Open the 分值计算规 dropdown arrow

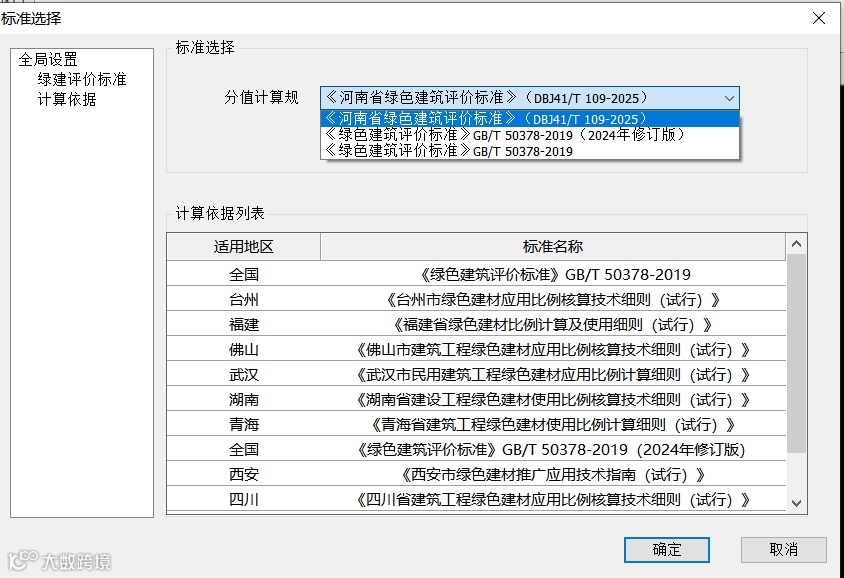[x=729, y=98]
